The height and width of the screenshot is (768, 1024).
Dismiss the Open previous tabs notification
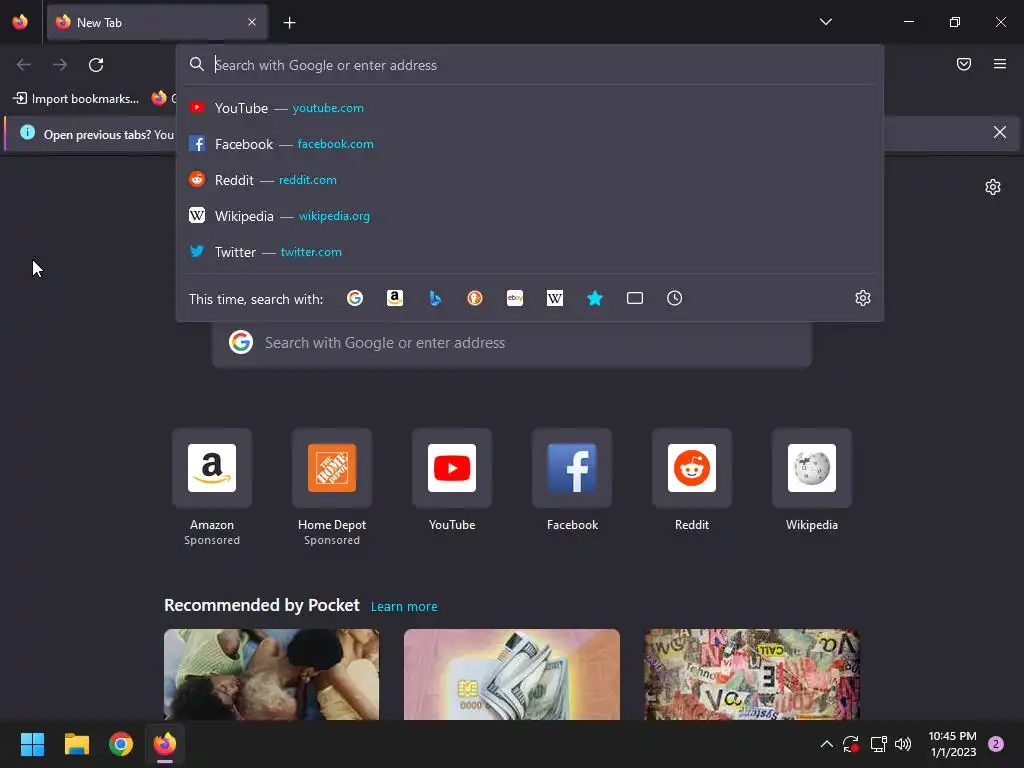tap(999, 133)
